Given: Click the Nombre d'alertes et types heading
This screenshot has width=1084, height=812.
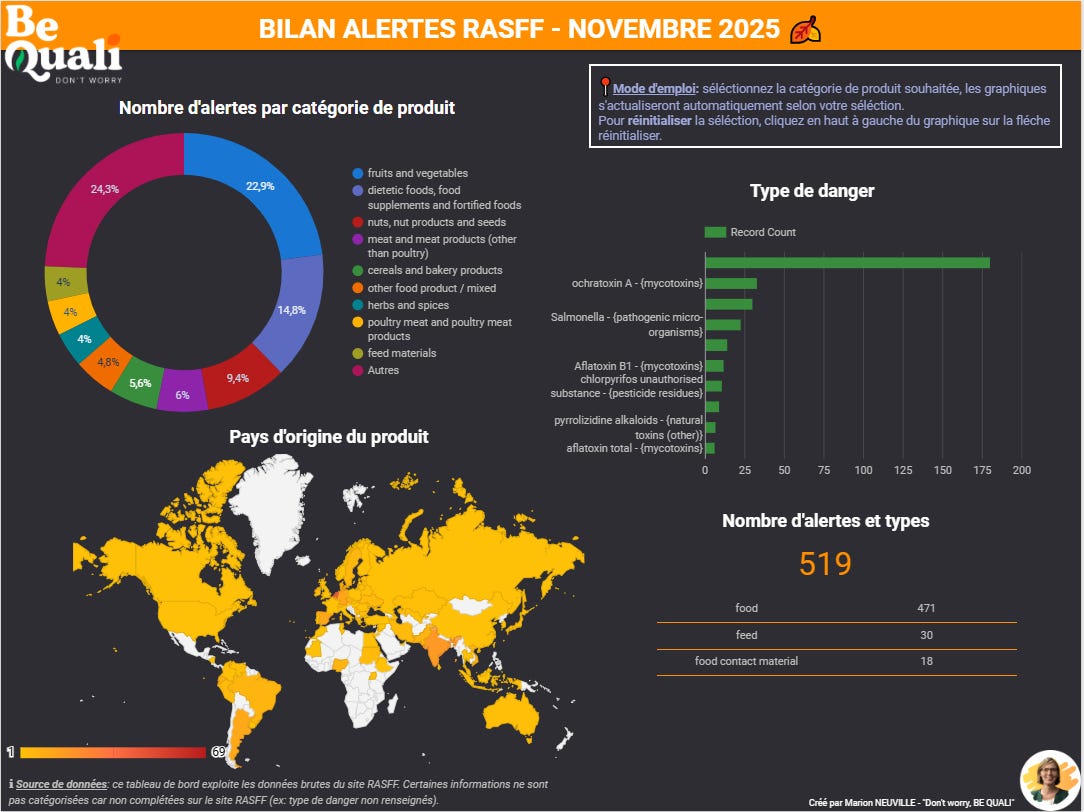Looking at the screenshot, I should [825, 521].
